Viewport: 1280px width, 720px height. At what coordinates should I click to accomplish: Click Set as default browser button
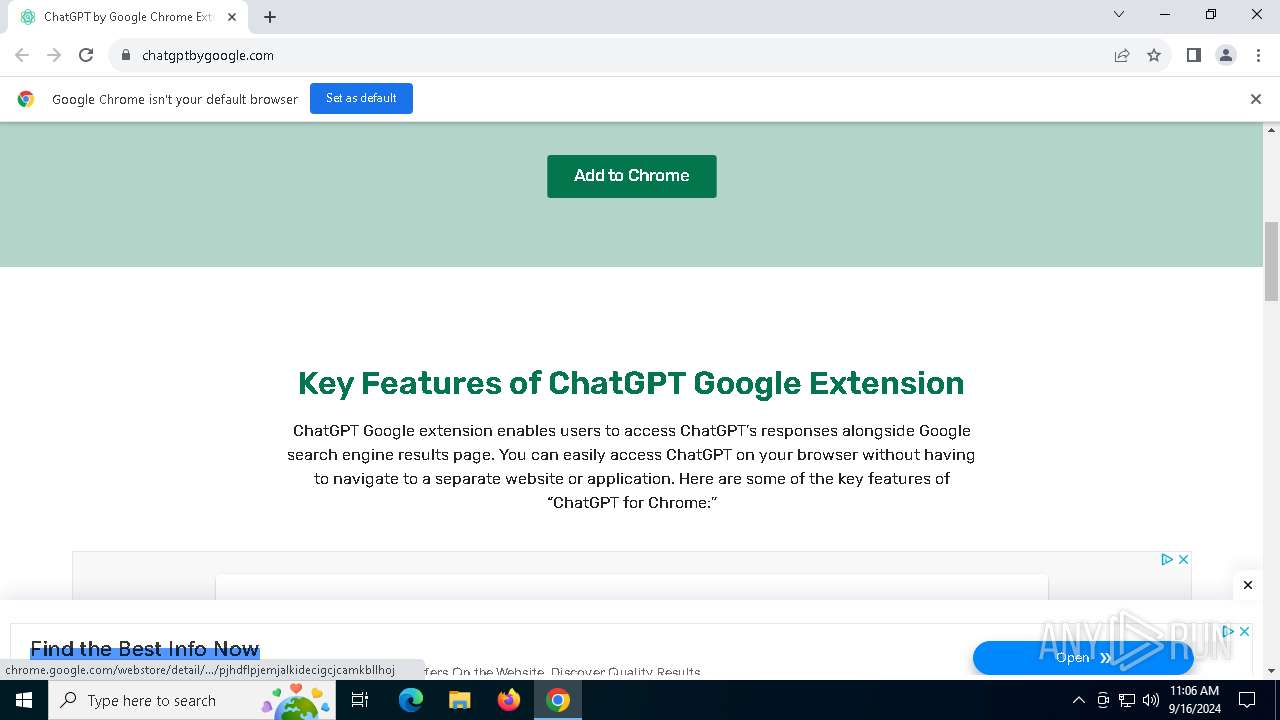361,99
